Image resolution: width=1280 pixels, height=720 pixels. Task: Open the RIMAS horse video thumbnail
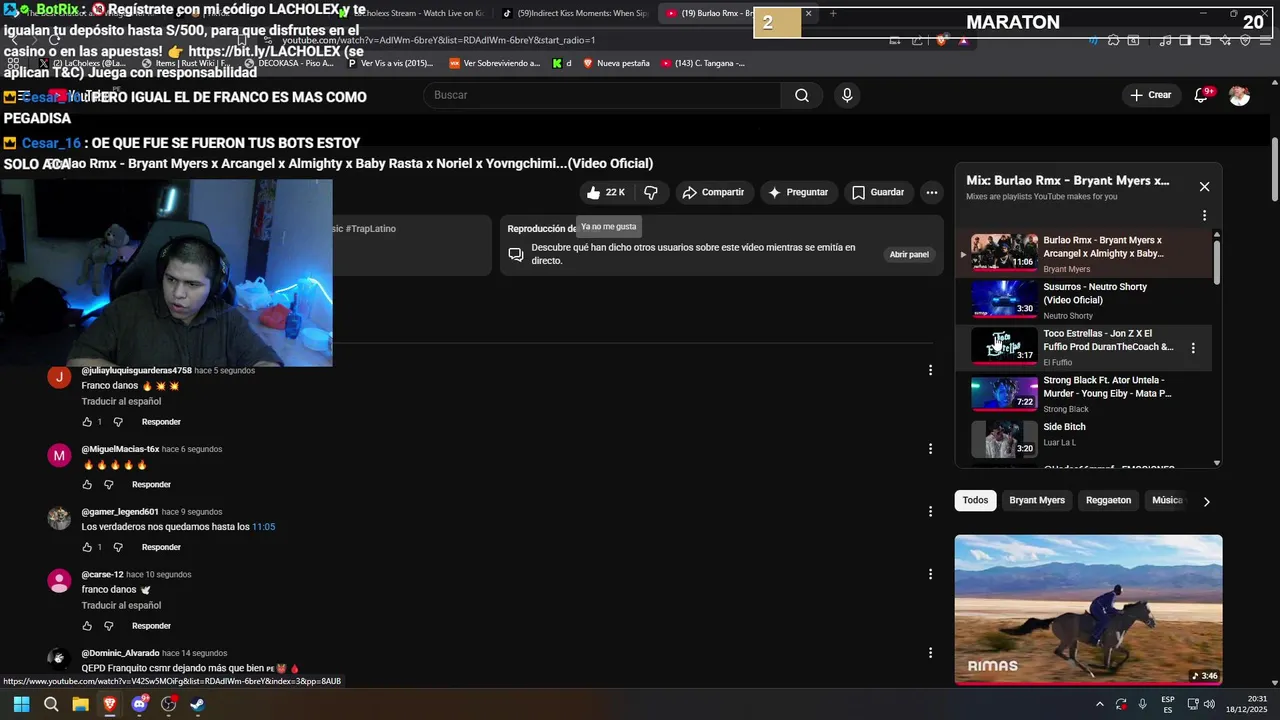pos(1088,609)
